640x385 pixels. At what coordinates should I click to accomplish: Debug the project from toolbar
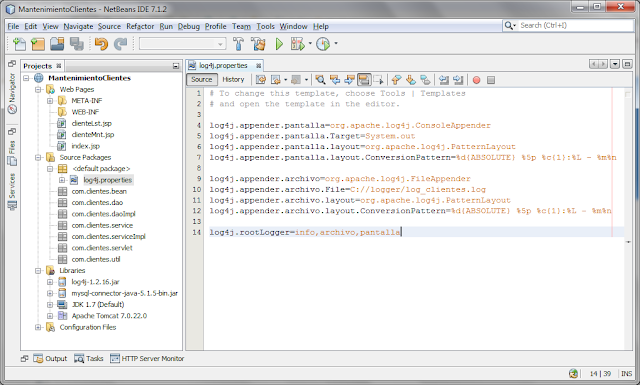pos(298,44)
